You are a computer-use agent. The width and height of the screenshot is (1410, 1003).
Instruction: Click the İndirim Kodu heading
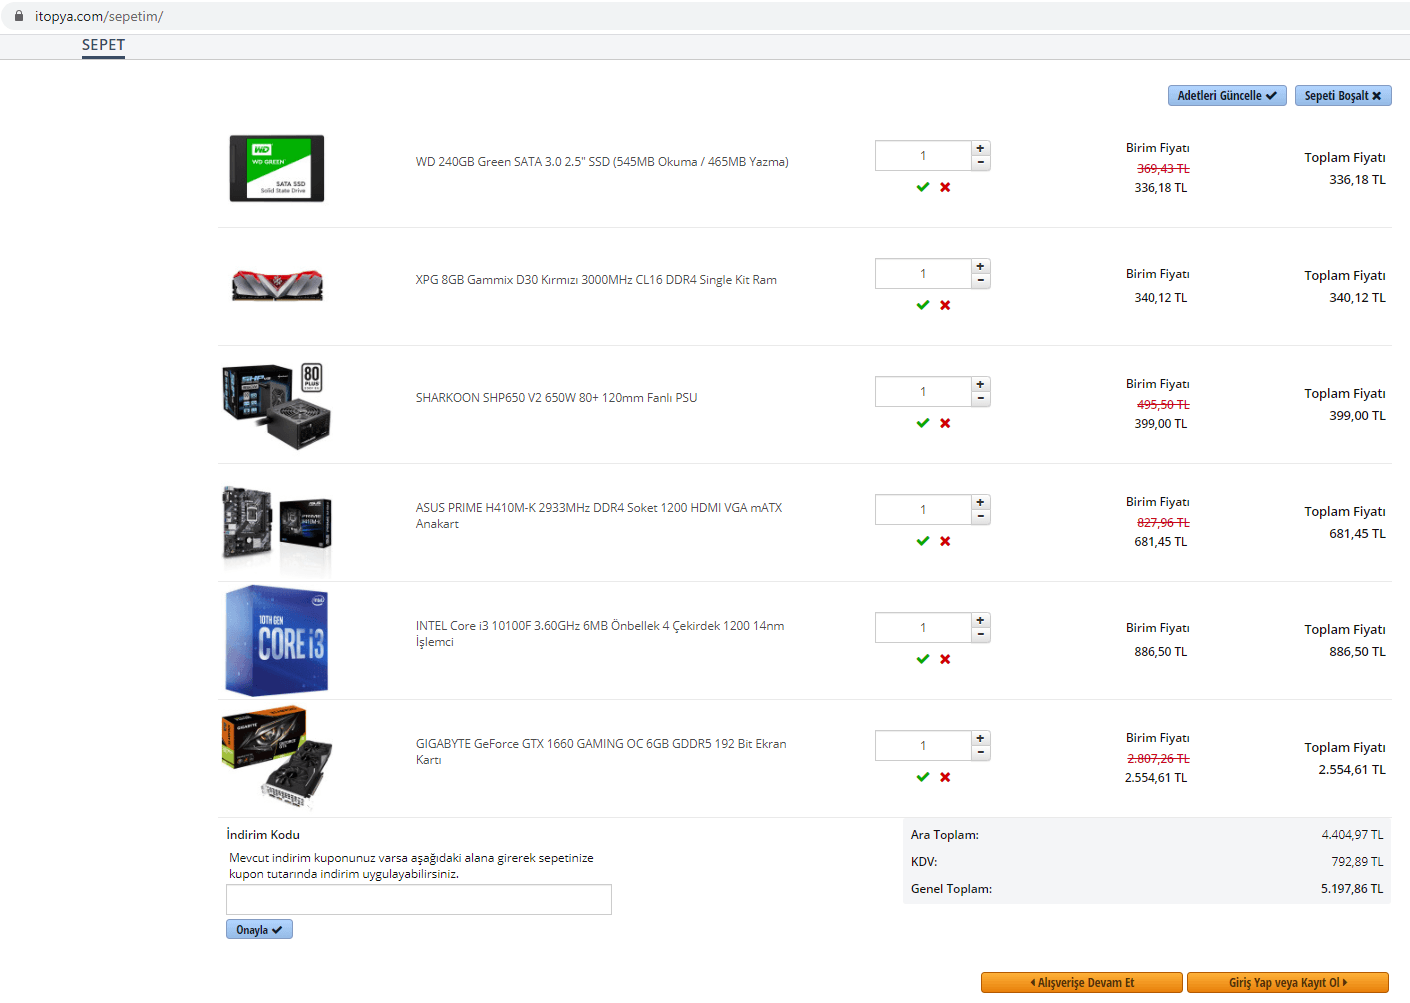263,835
